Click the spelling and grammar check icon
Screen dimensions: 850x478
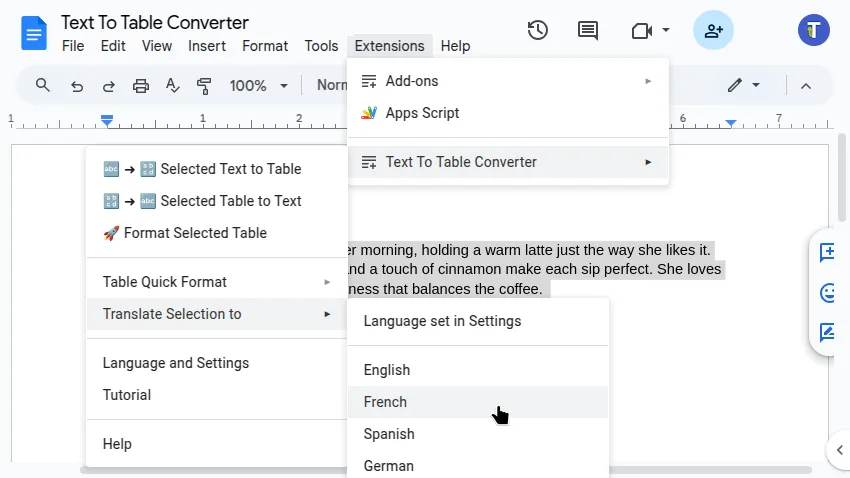[x=173, y=86]
